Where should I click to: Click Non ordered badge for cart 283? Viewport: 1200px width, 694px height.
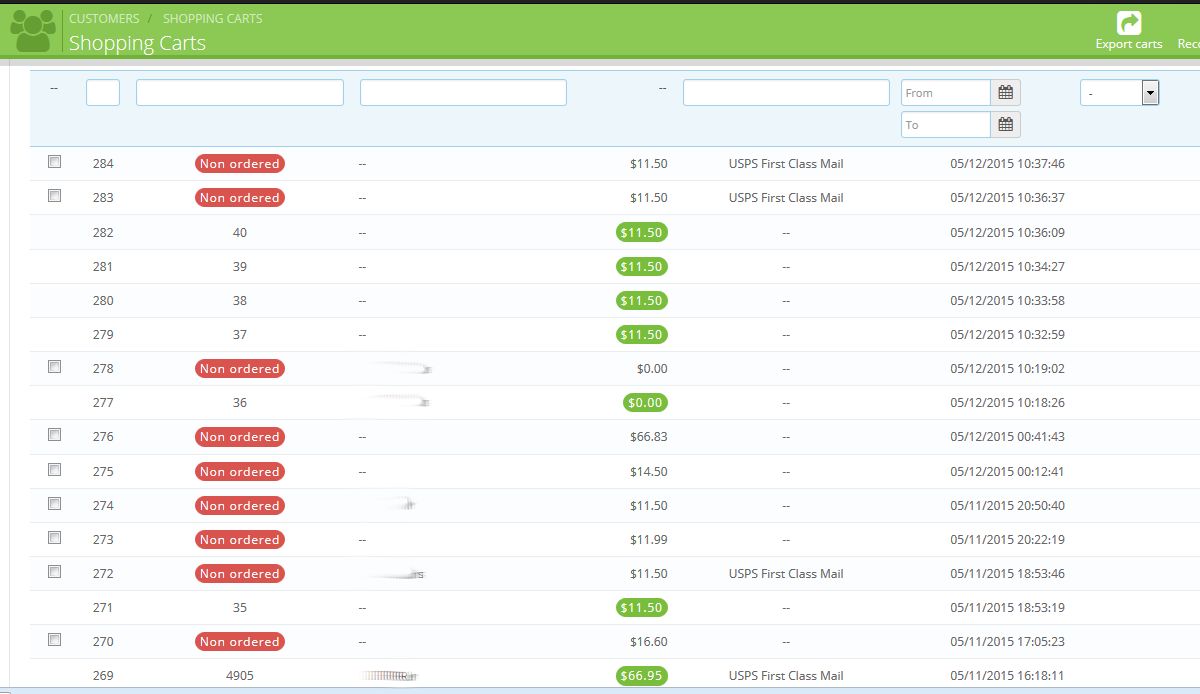[240, 198]
